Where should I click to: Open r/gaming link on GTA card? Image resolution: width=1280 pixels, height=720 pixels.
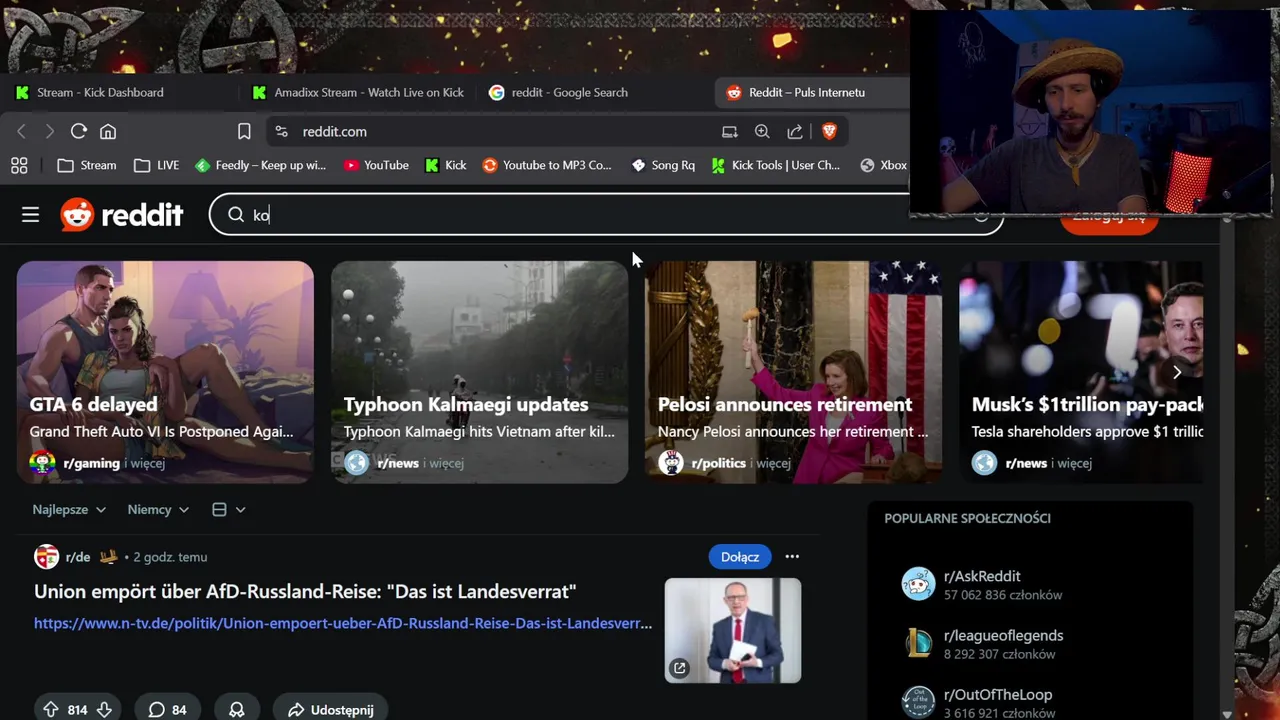coord(91,463)
